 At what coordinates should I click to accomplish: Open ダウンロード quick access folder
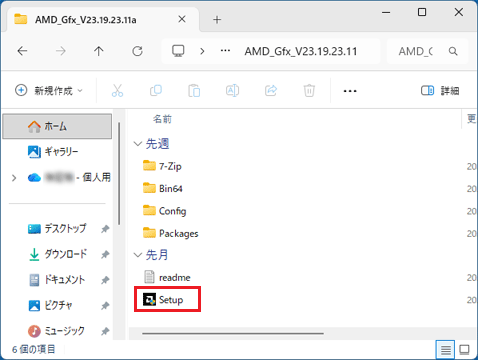[x=57, y=254]
